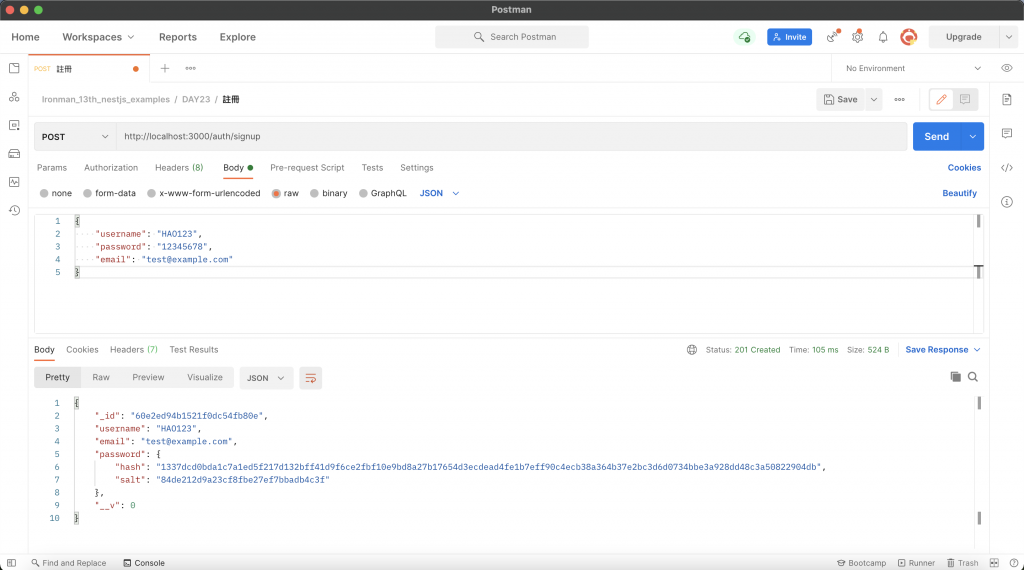Click the request URL field
This screenshot has width=1024, height=570.
click(512, 136)
